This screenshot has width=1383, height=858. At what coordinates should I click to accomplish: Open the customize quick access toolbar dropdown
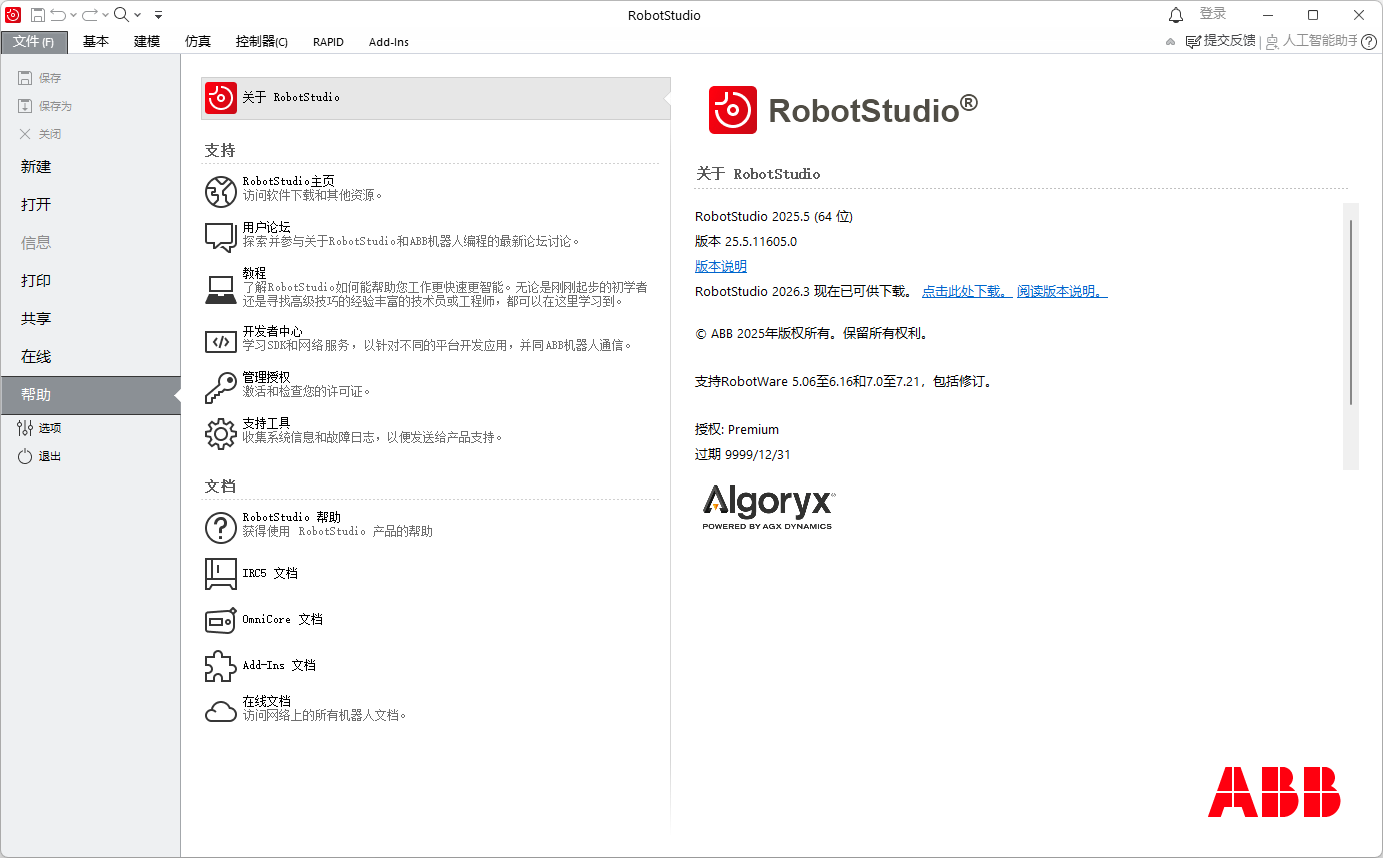pos(159,15)
